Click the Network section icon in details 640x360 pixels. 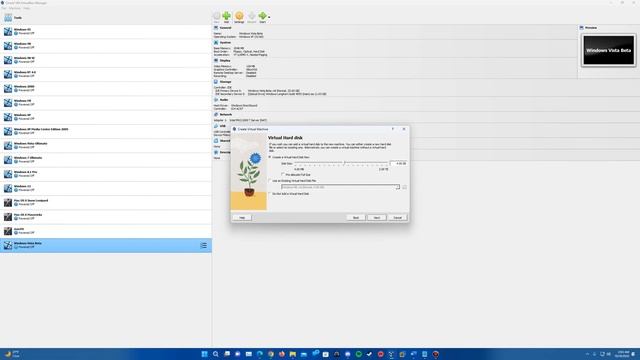216,114
